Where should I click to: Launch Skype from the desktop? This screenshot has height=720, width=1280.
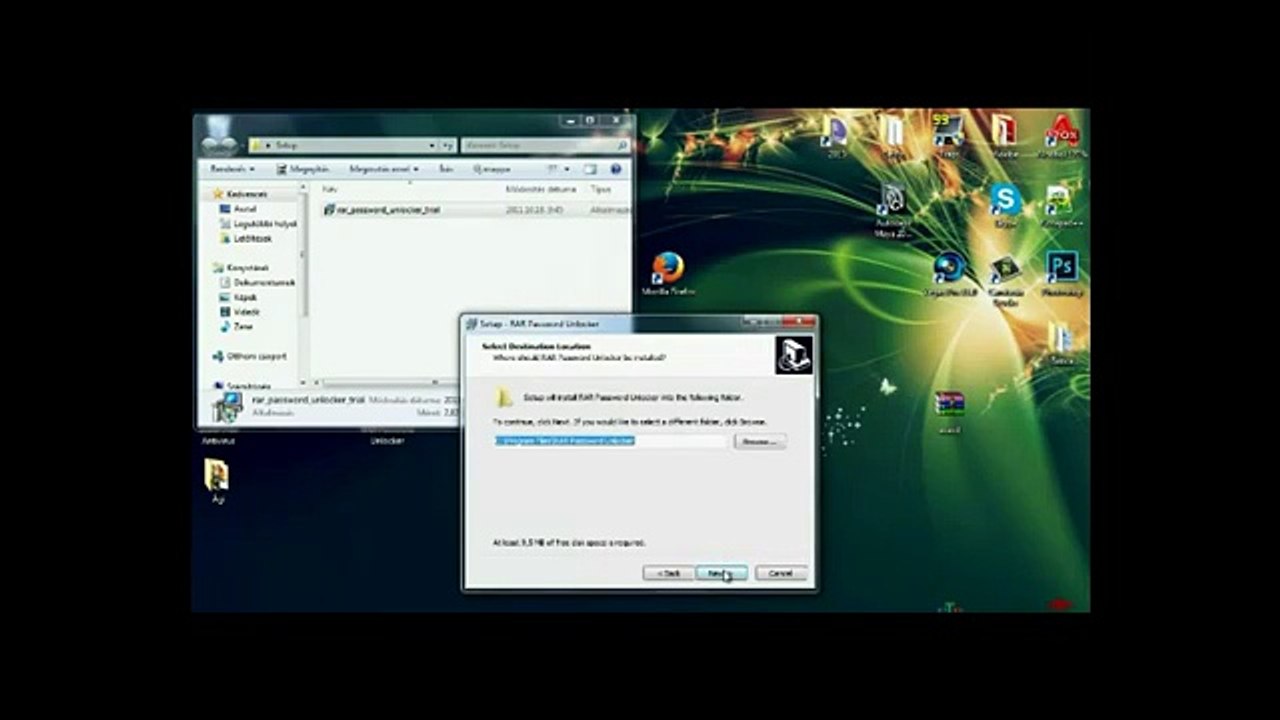pos(1005,204)
